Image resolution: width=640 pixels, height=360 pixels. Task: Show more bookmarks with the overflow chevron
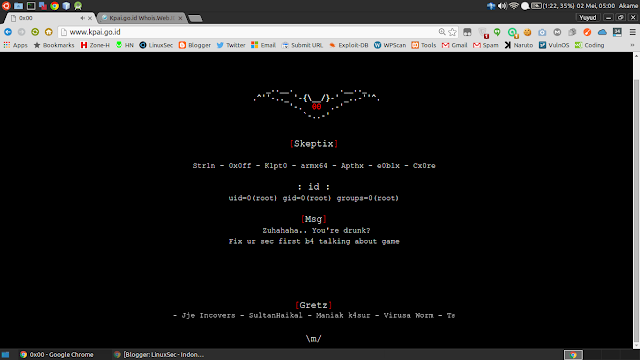[632, 45]
